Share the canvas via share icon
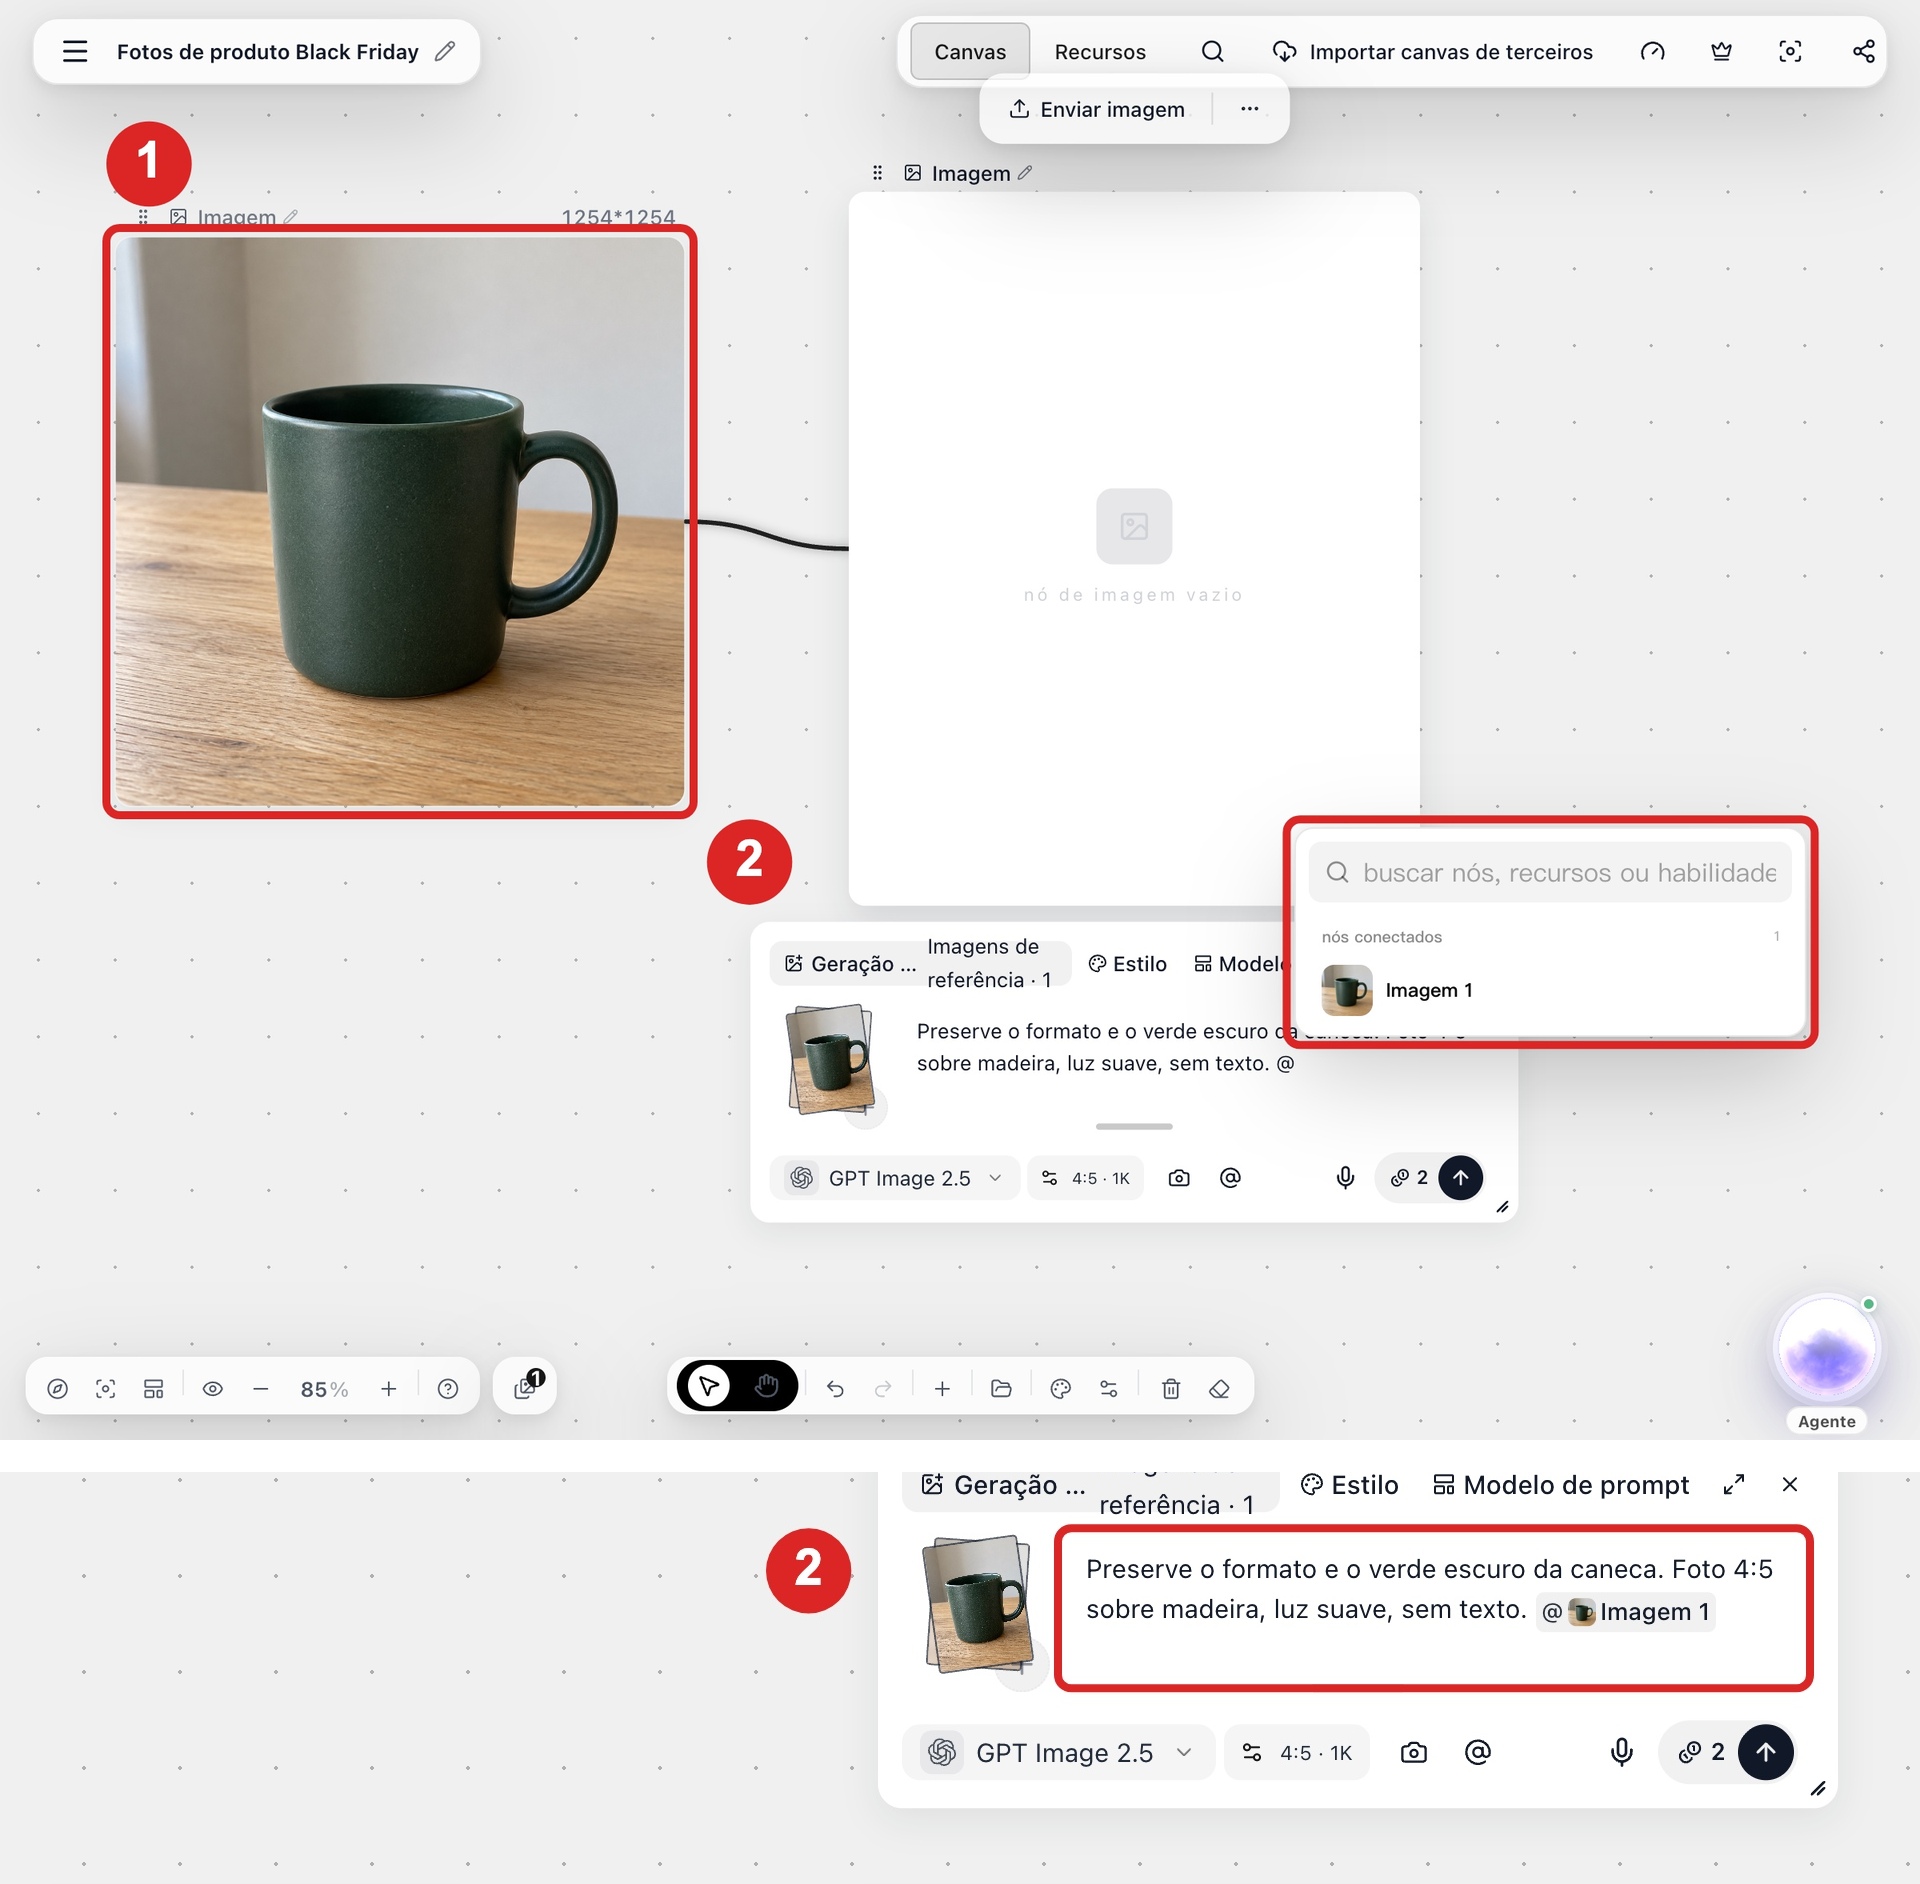Viewport: 1920px width, 1884px height. 1863,51
